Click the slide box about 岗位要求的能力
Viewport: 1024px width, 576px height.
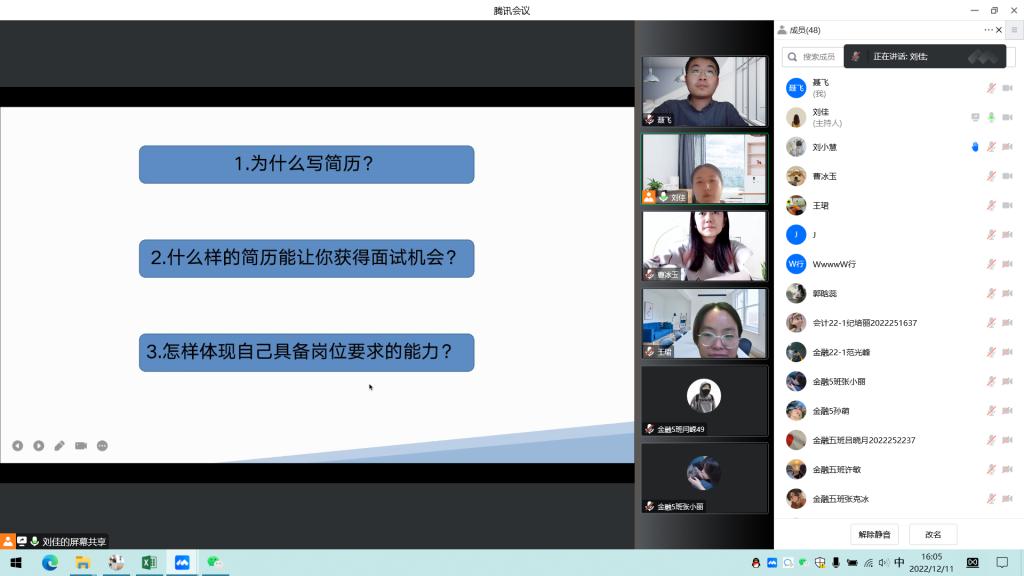pos(306,352)
